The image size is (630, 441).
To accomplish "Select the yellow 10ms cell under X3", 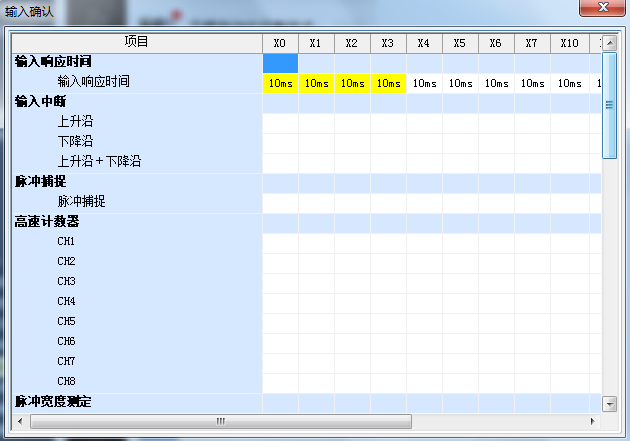I will (x=388, y=83).
